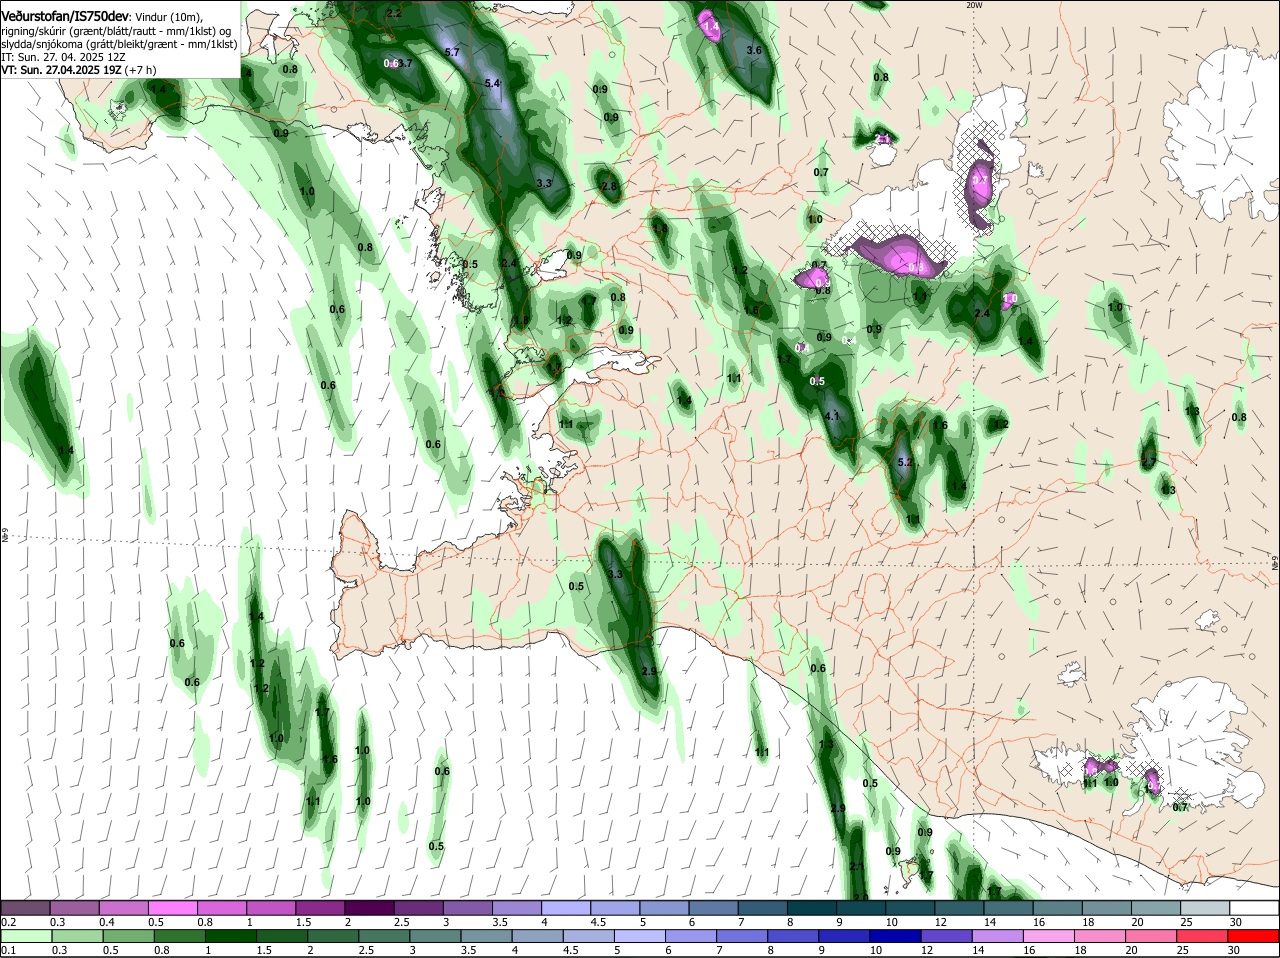The image size is (1280, 958).
Task: Select the dark teal swatch between 8 and 9, upper row
Action: pyautogui.click(x=812, y=907)
